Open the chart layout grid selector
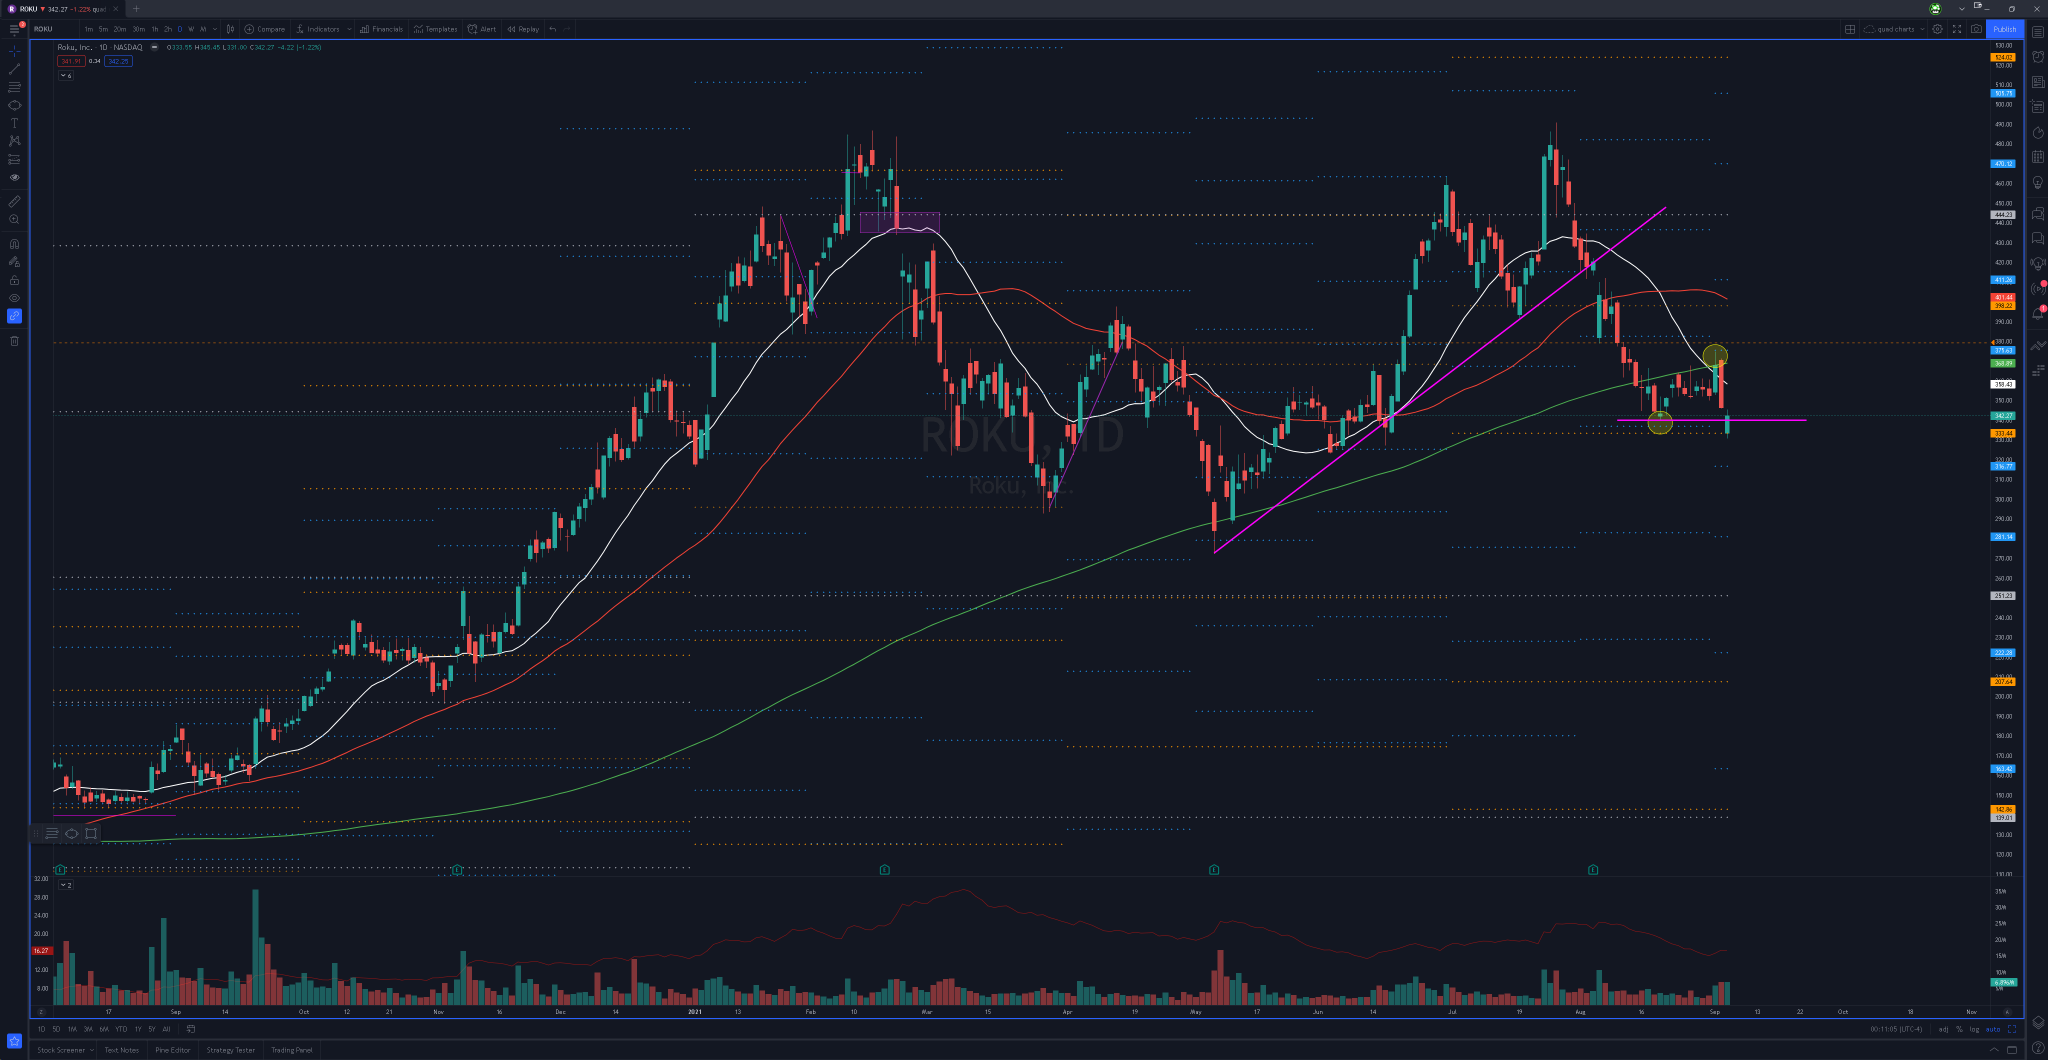 pos(1850,29)
